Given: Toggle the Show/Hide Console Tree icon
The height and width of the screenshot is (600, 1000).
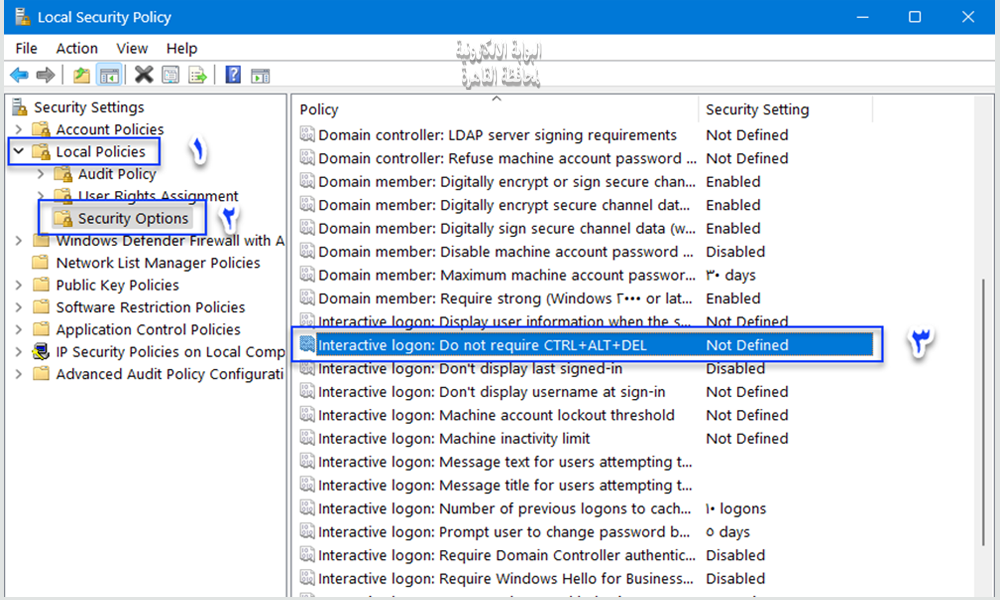Looking at the screenshot, I should tap(109, 74).
